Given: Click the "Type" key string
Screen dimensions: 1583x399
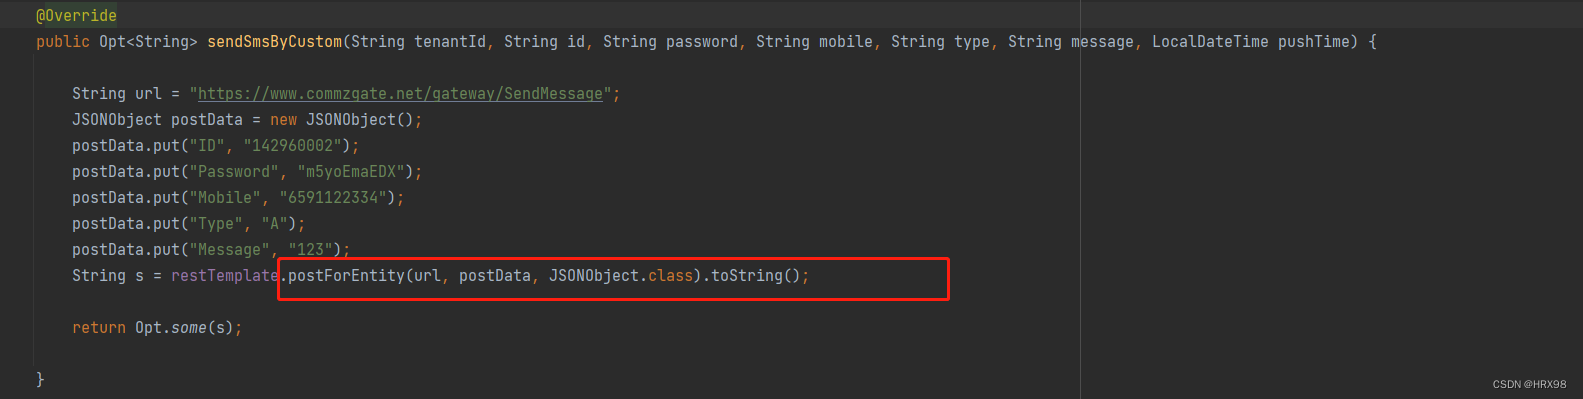Looking at the screenshot, I should click(x=216, y=224).
